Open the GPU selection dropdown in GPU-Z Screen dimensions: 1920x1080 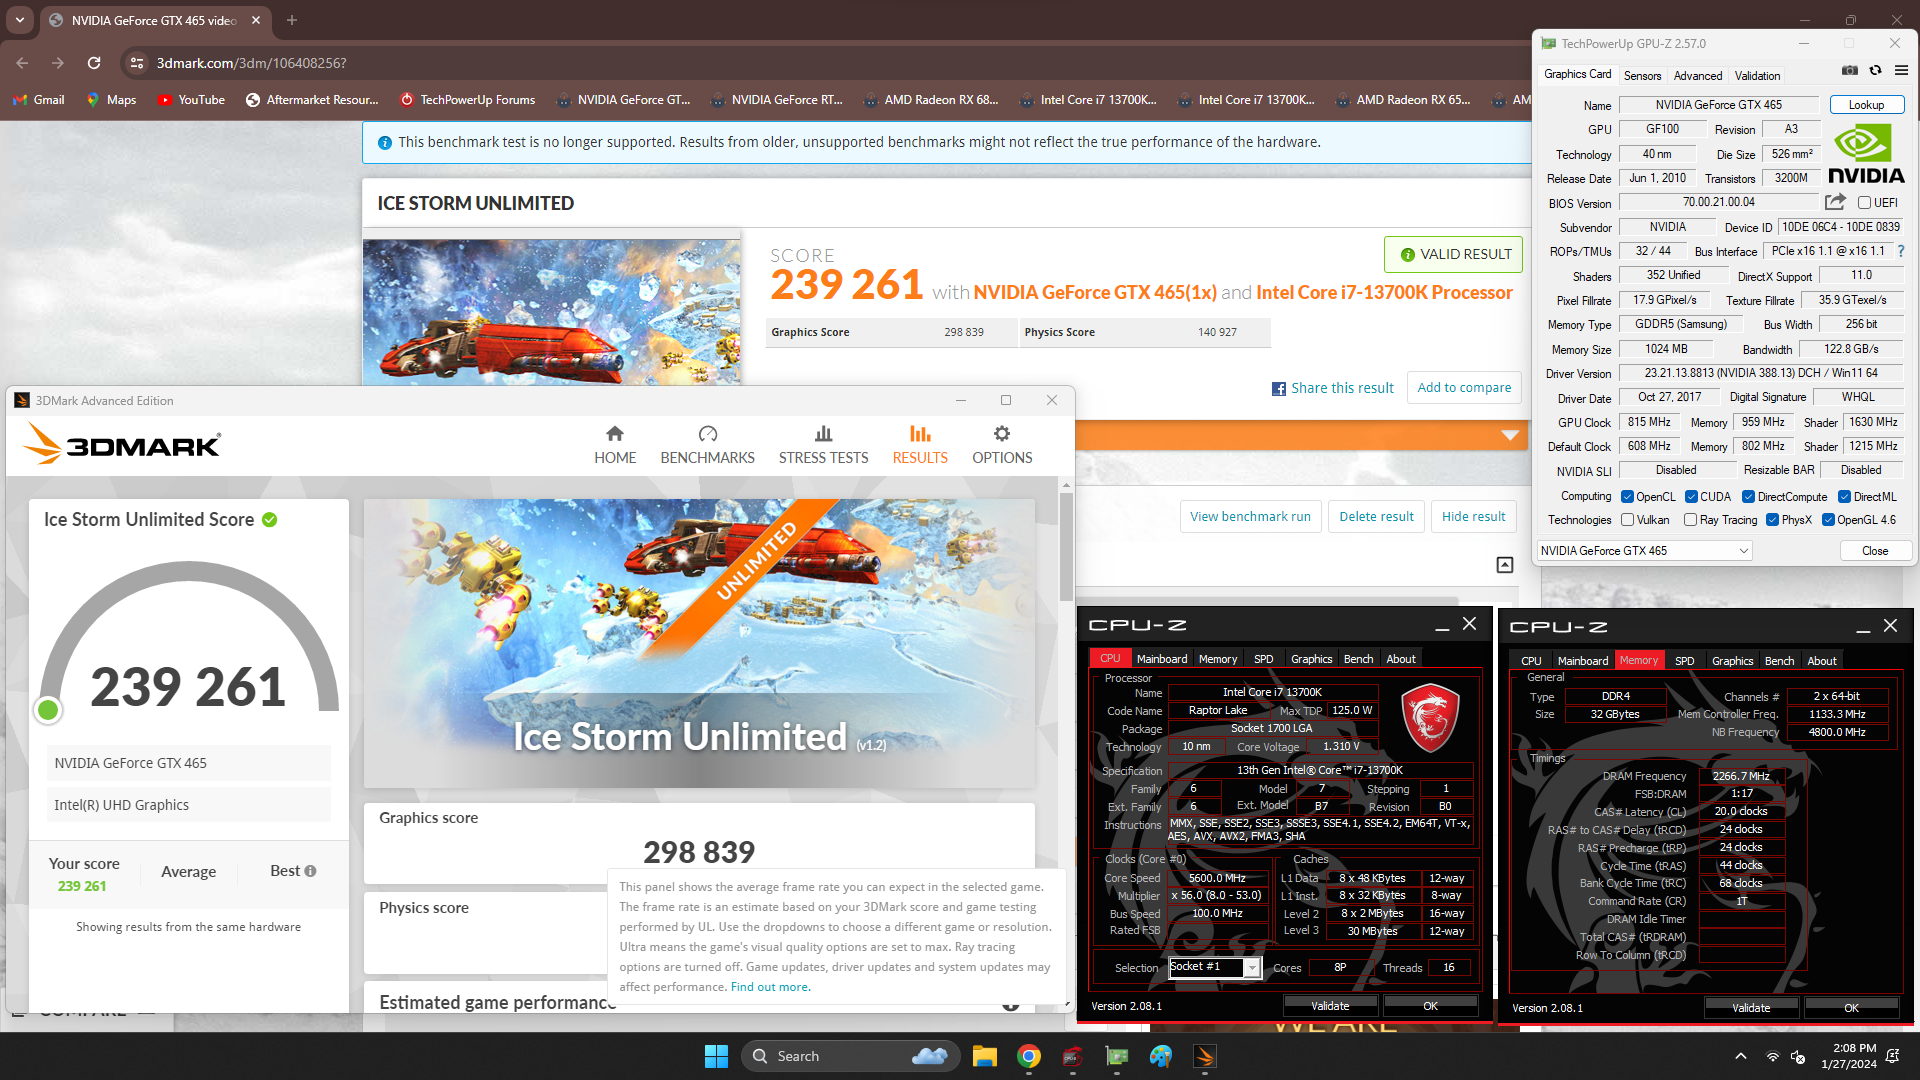[x=1645, y=551]
